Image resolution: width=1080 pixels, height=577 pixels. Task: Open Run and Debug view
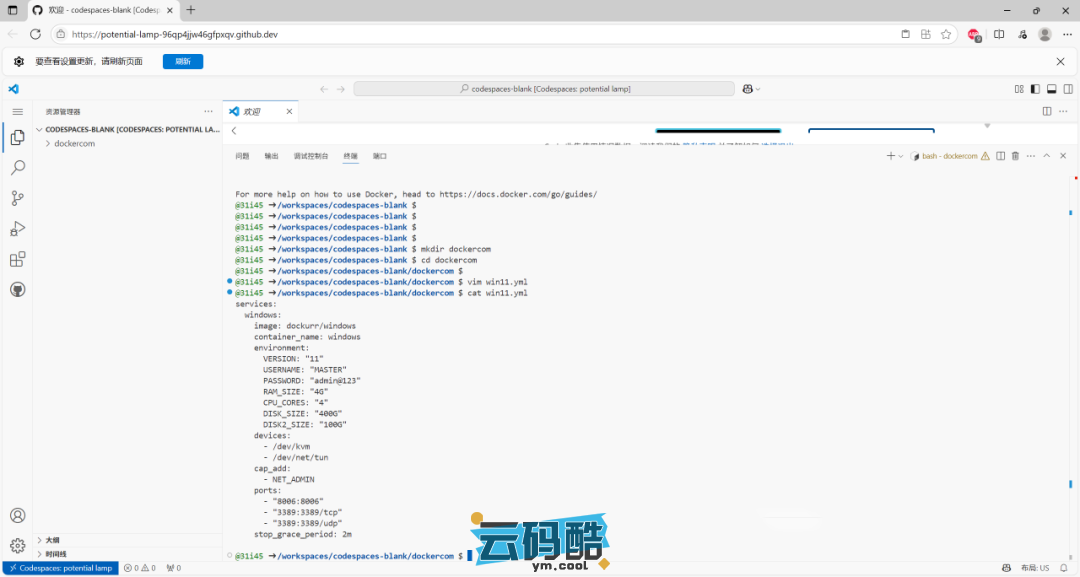(17, 229)
